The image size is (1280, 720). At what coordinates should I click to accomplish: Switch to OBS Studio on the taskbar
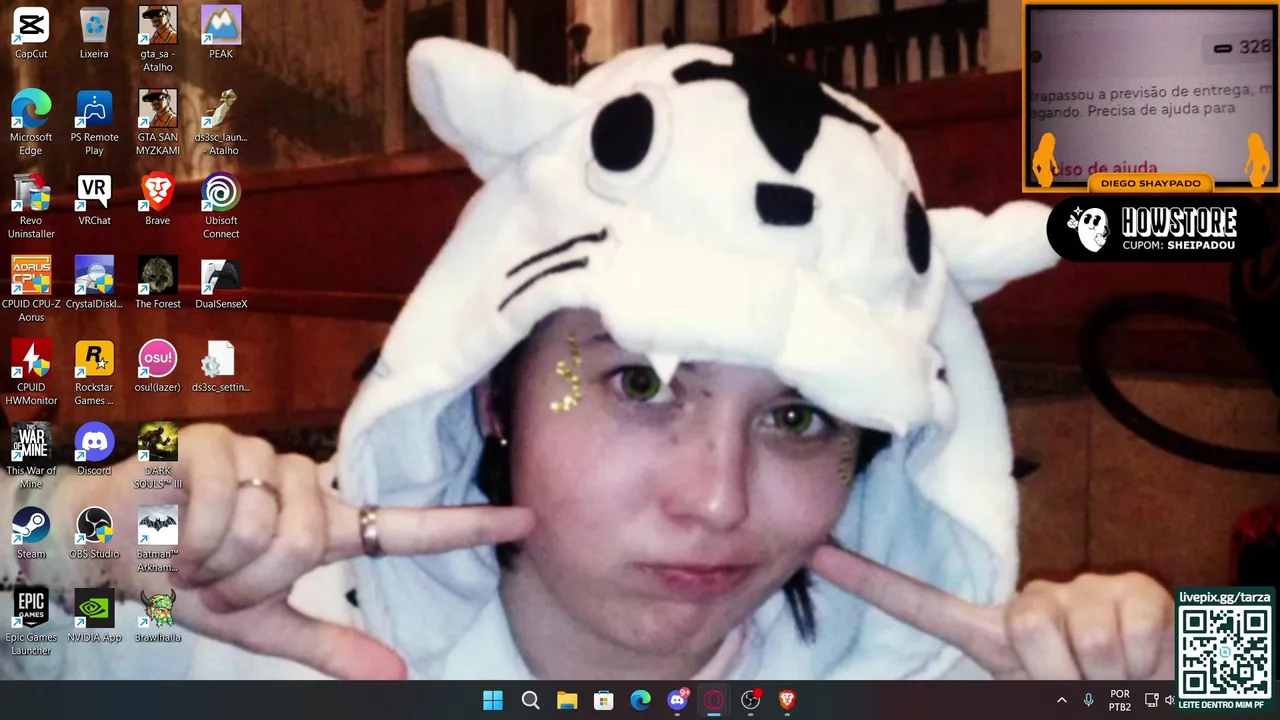[x=751, y=700]
